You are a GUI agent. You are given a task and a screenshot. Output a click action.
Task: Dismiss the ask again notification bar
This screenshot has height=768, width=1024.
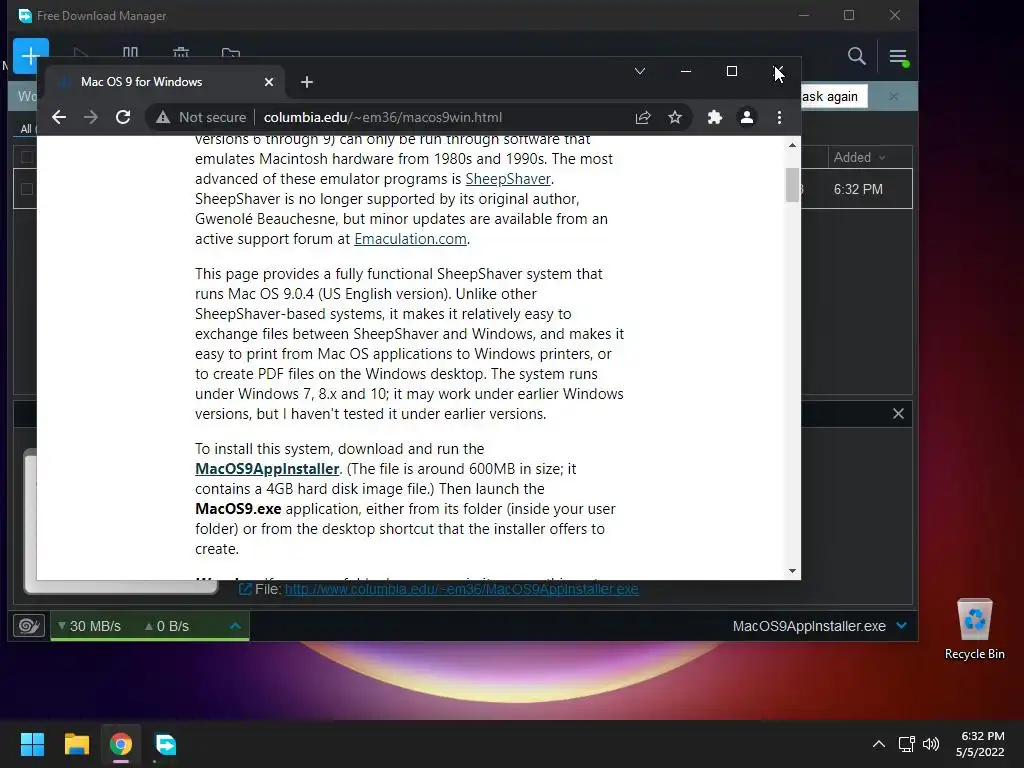[893, 97]
